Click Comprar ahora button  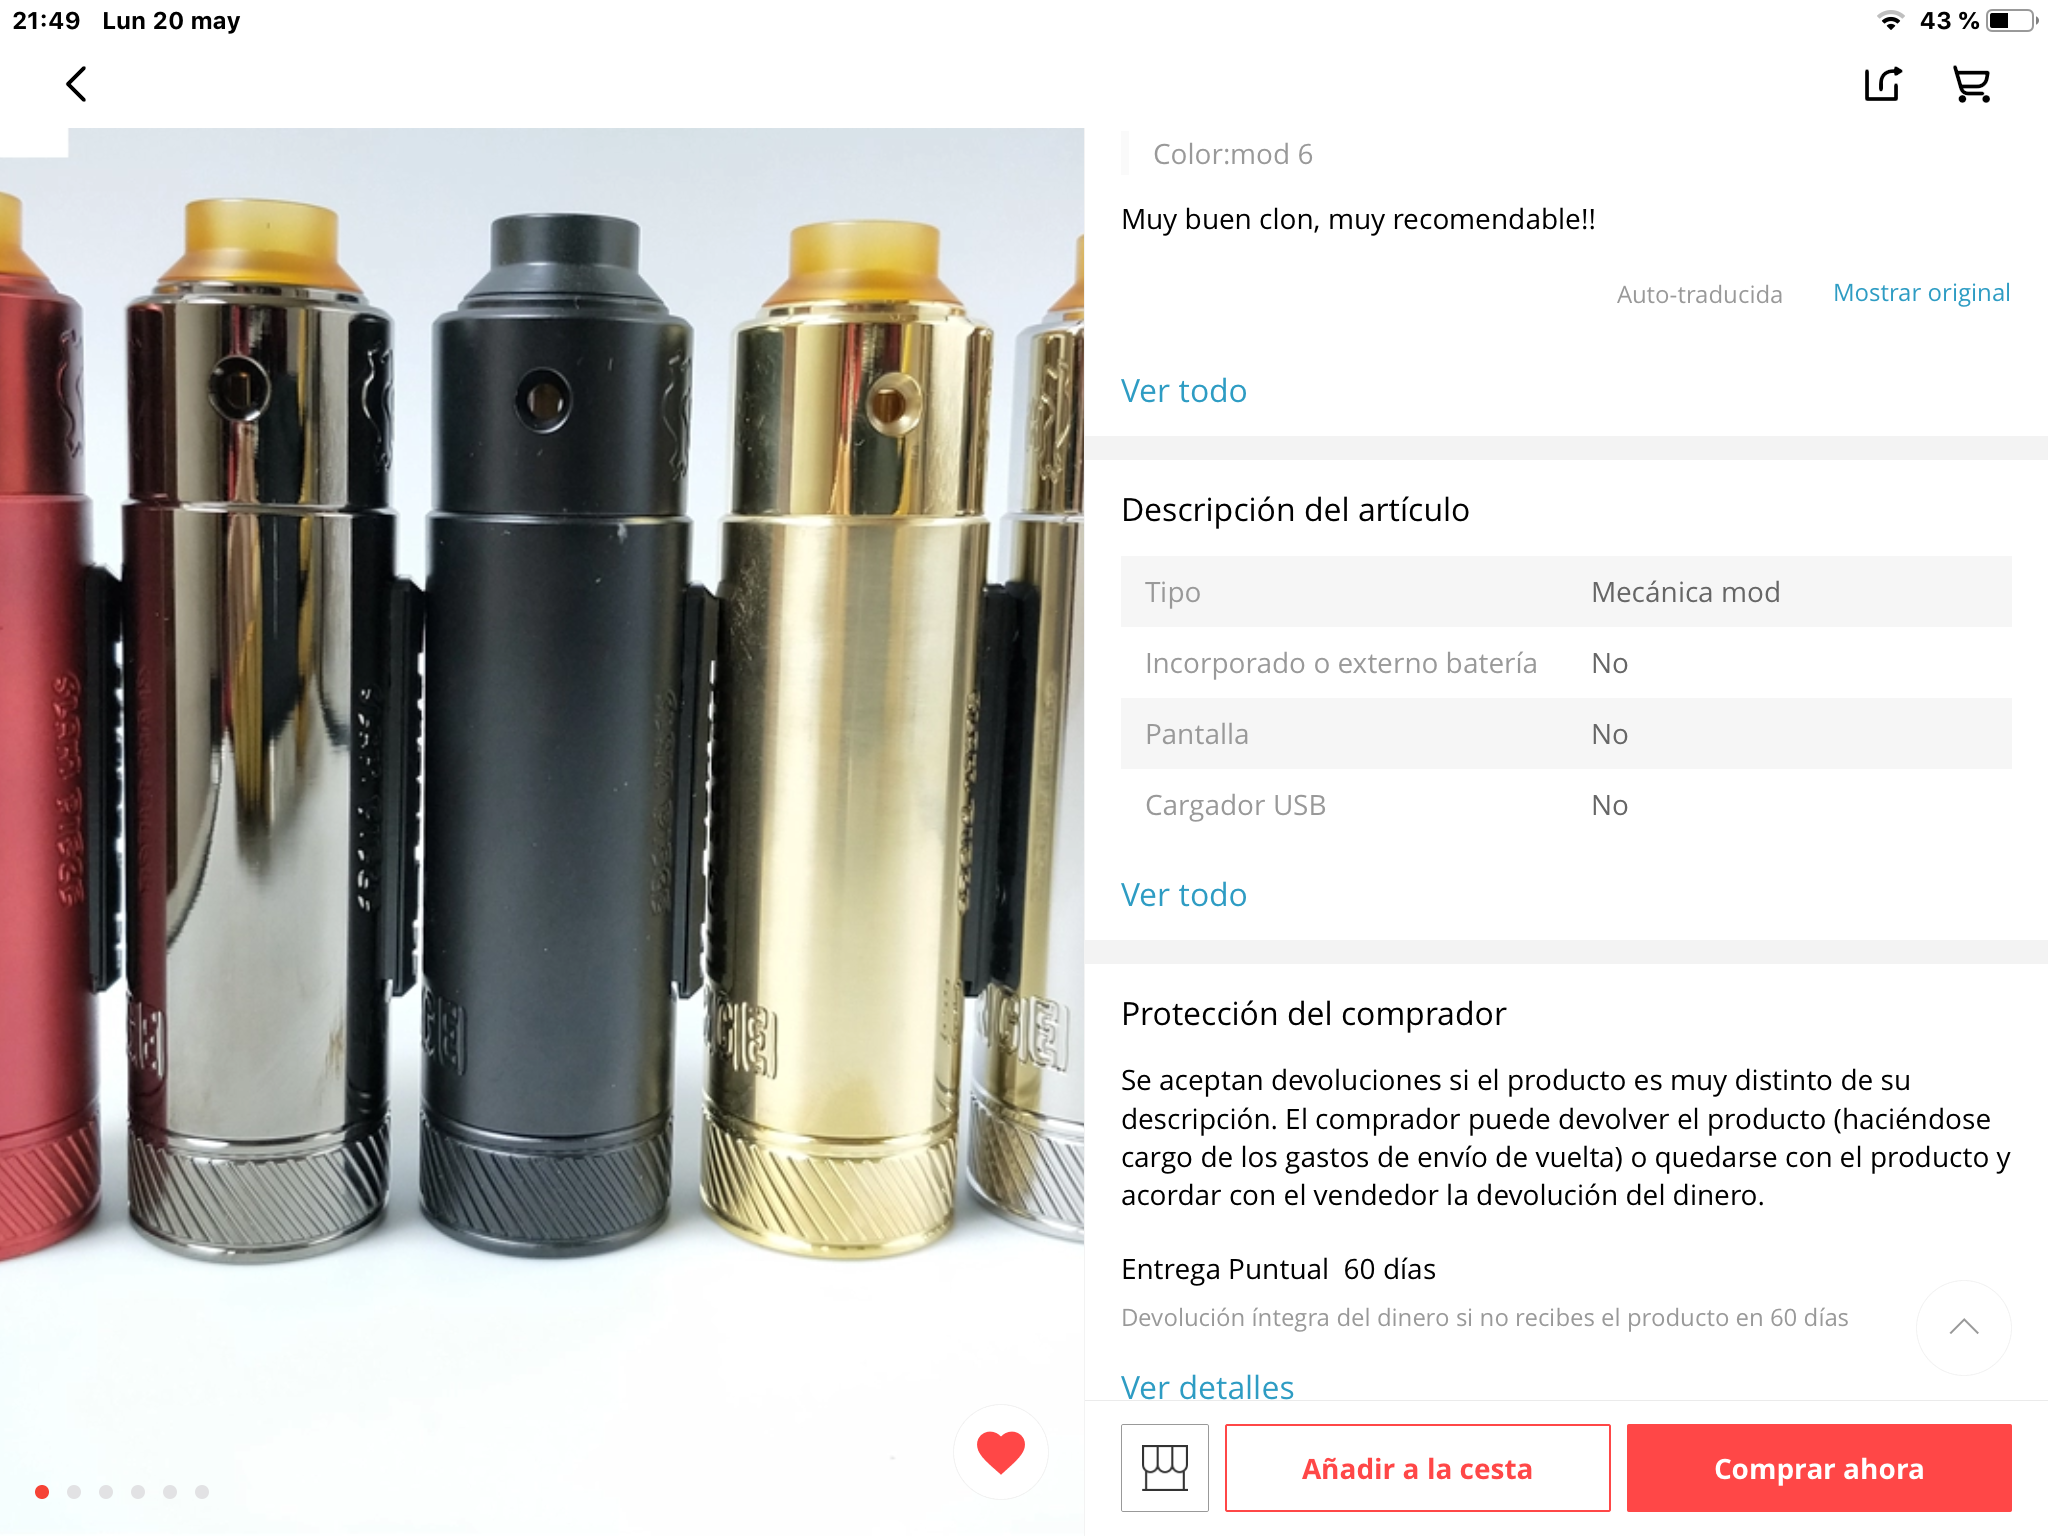1819,1468
